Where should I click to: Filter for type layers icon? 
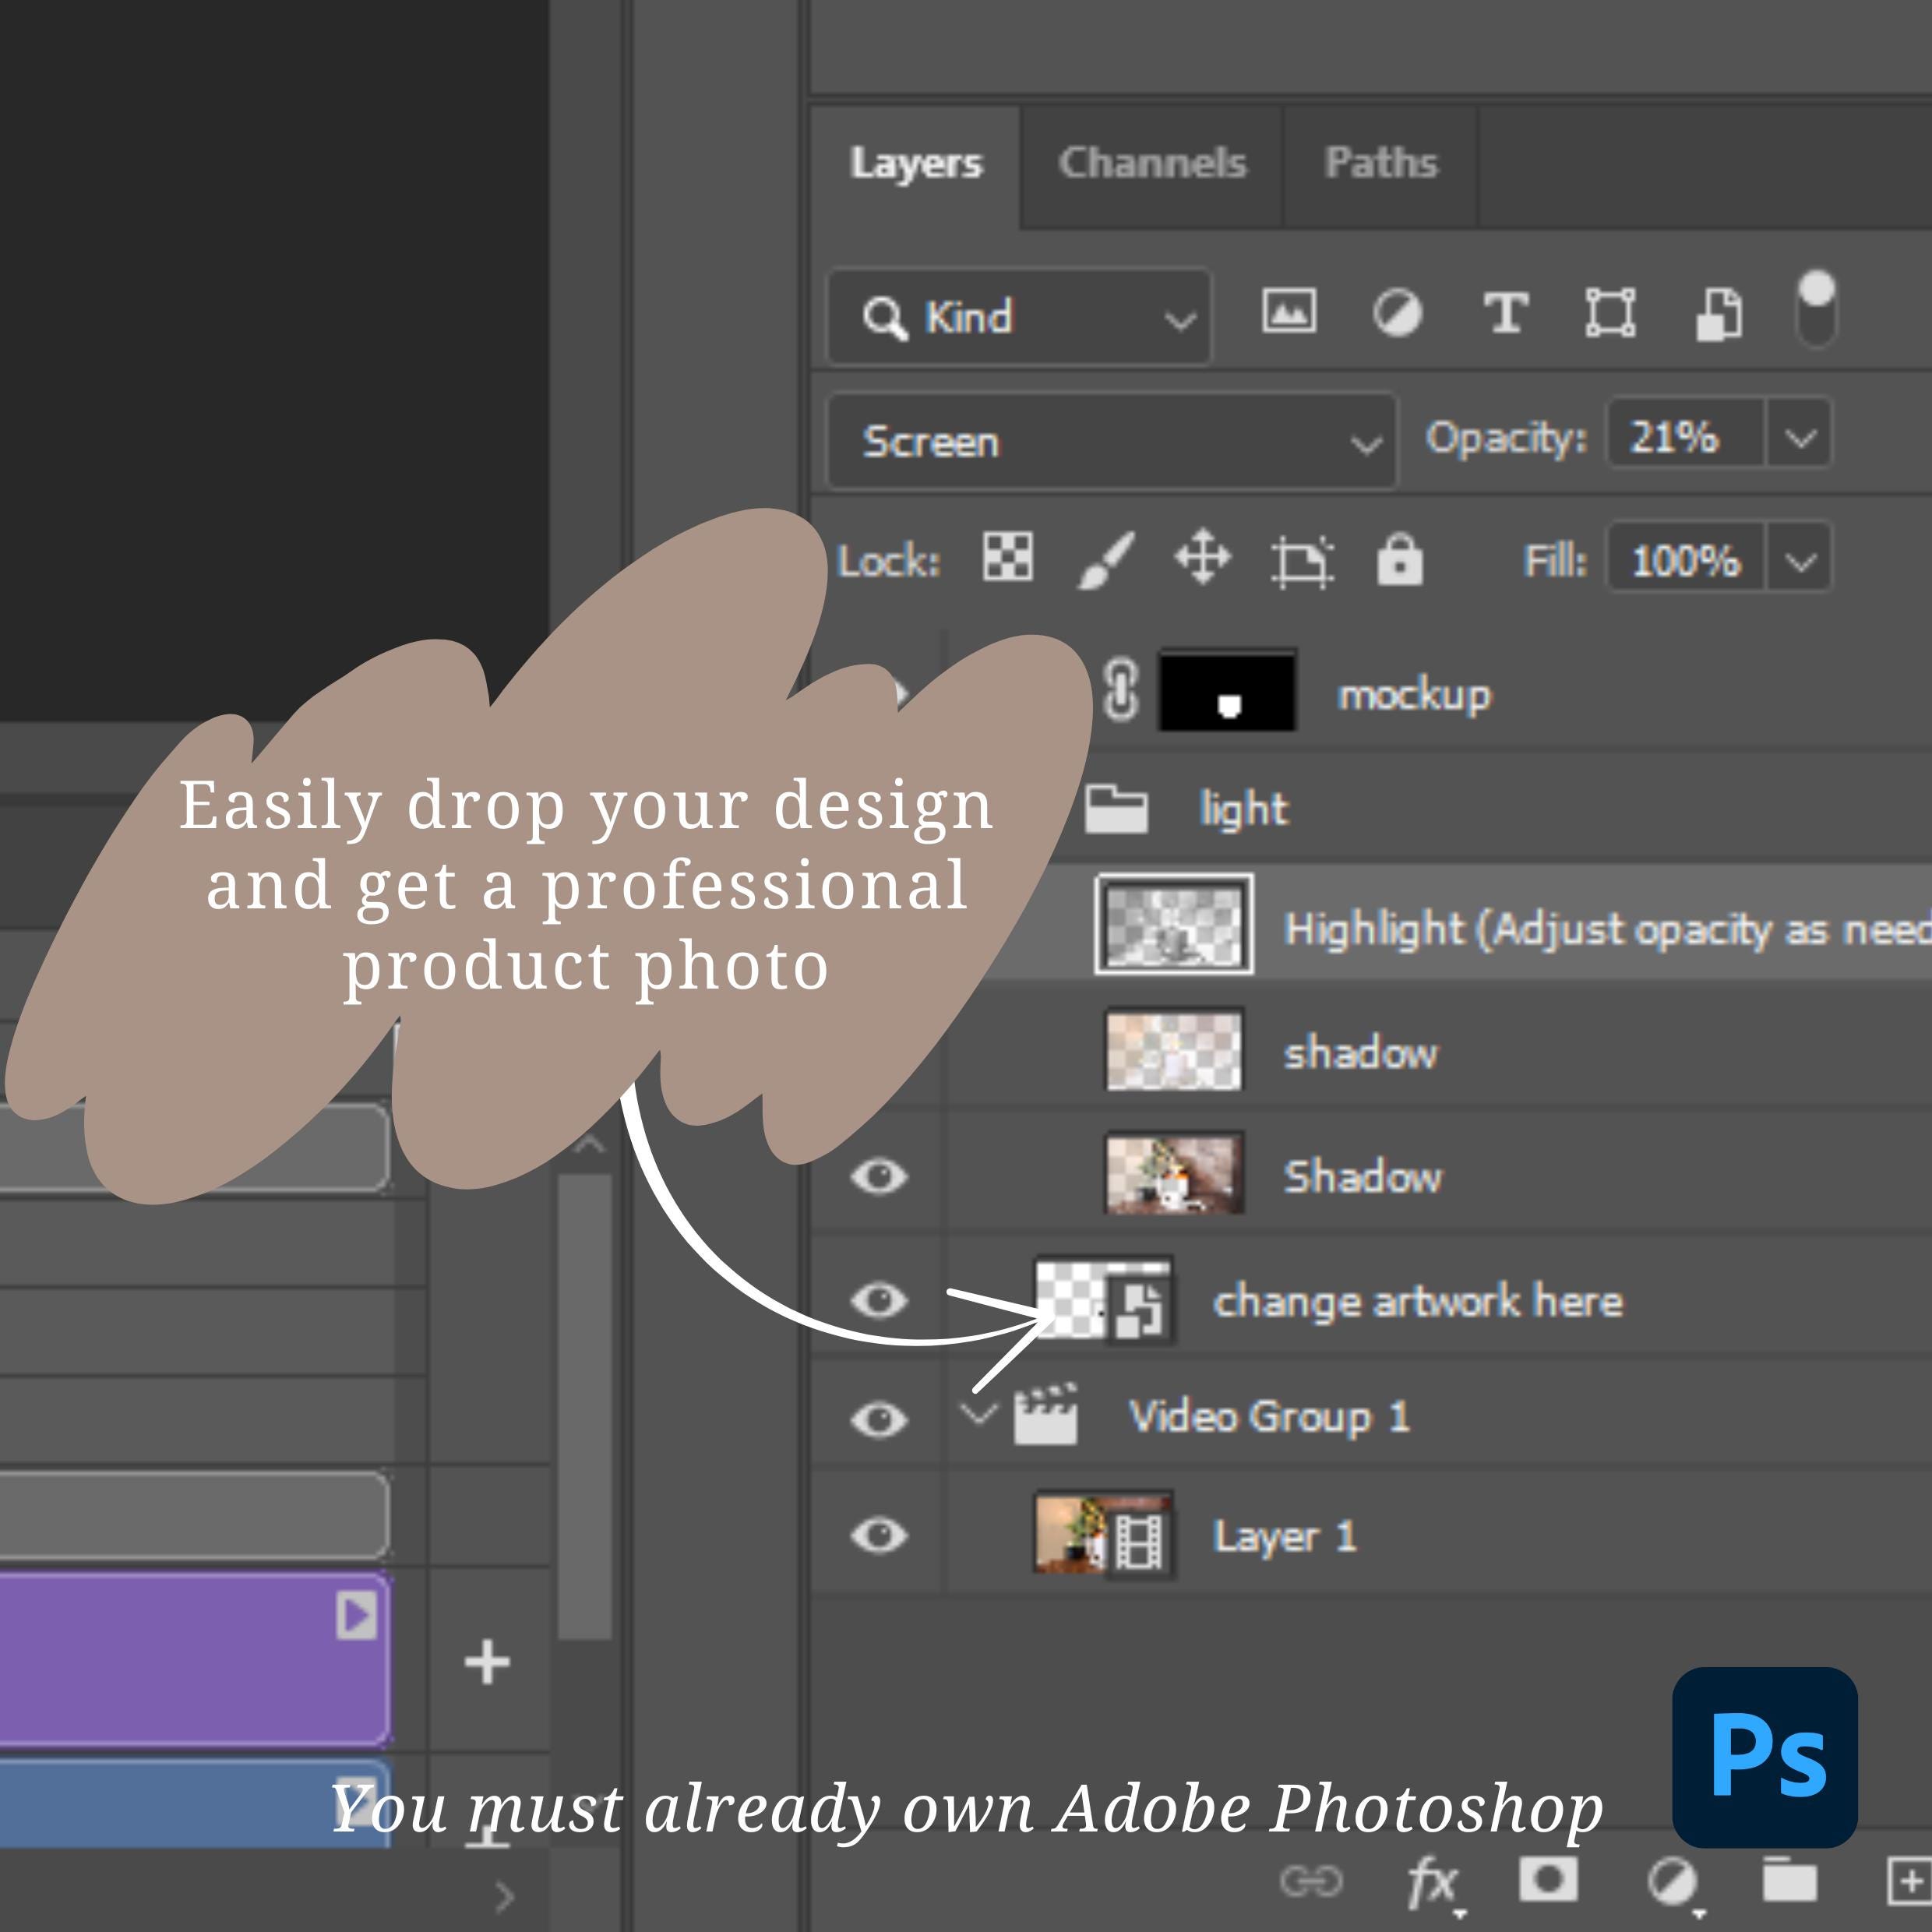[1506, 314]
